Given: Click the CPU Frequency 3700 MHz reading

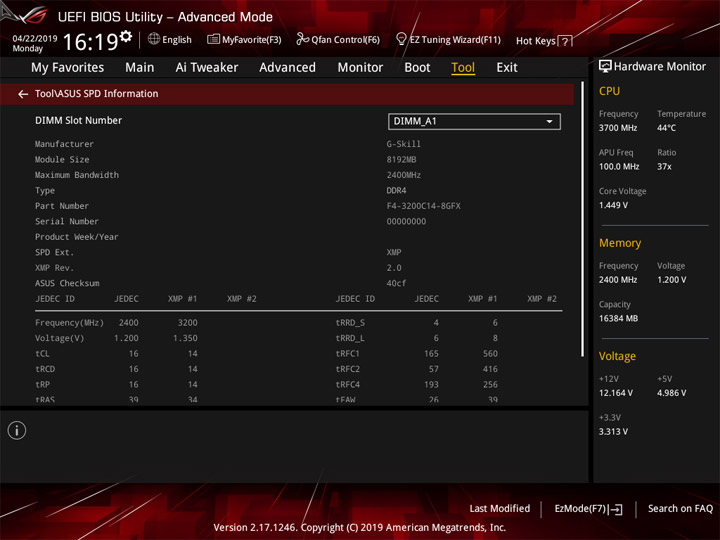Looking at the screenshot, I should coord(618,128).
